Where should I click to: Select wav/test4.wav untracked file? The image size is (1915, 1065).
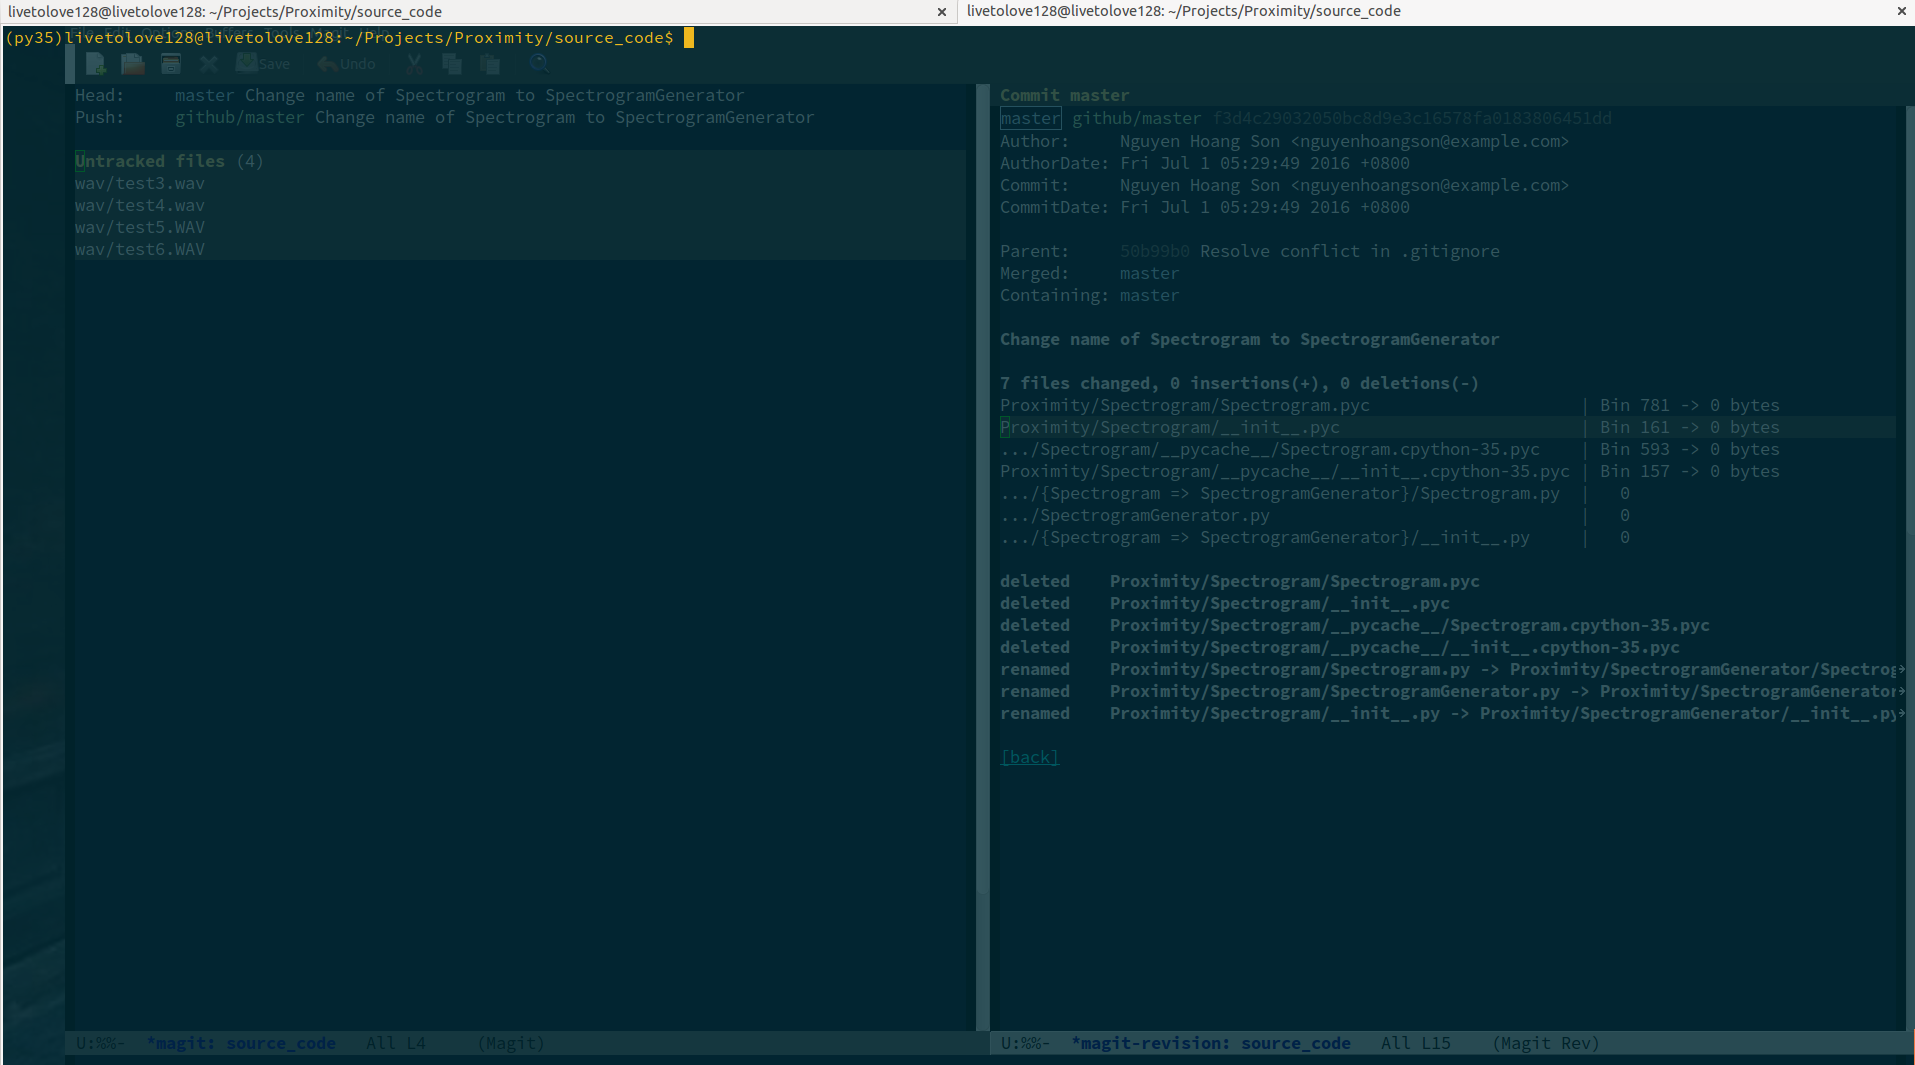pyautogui.click(x=140, y=205)
